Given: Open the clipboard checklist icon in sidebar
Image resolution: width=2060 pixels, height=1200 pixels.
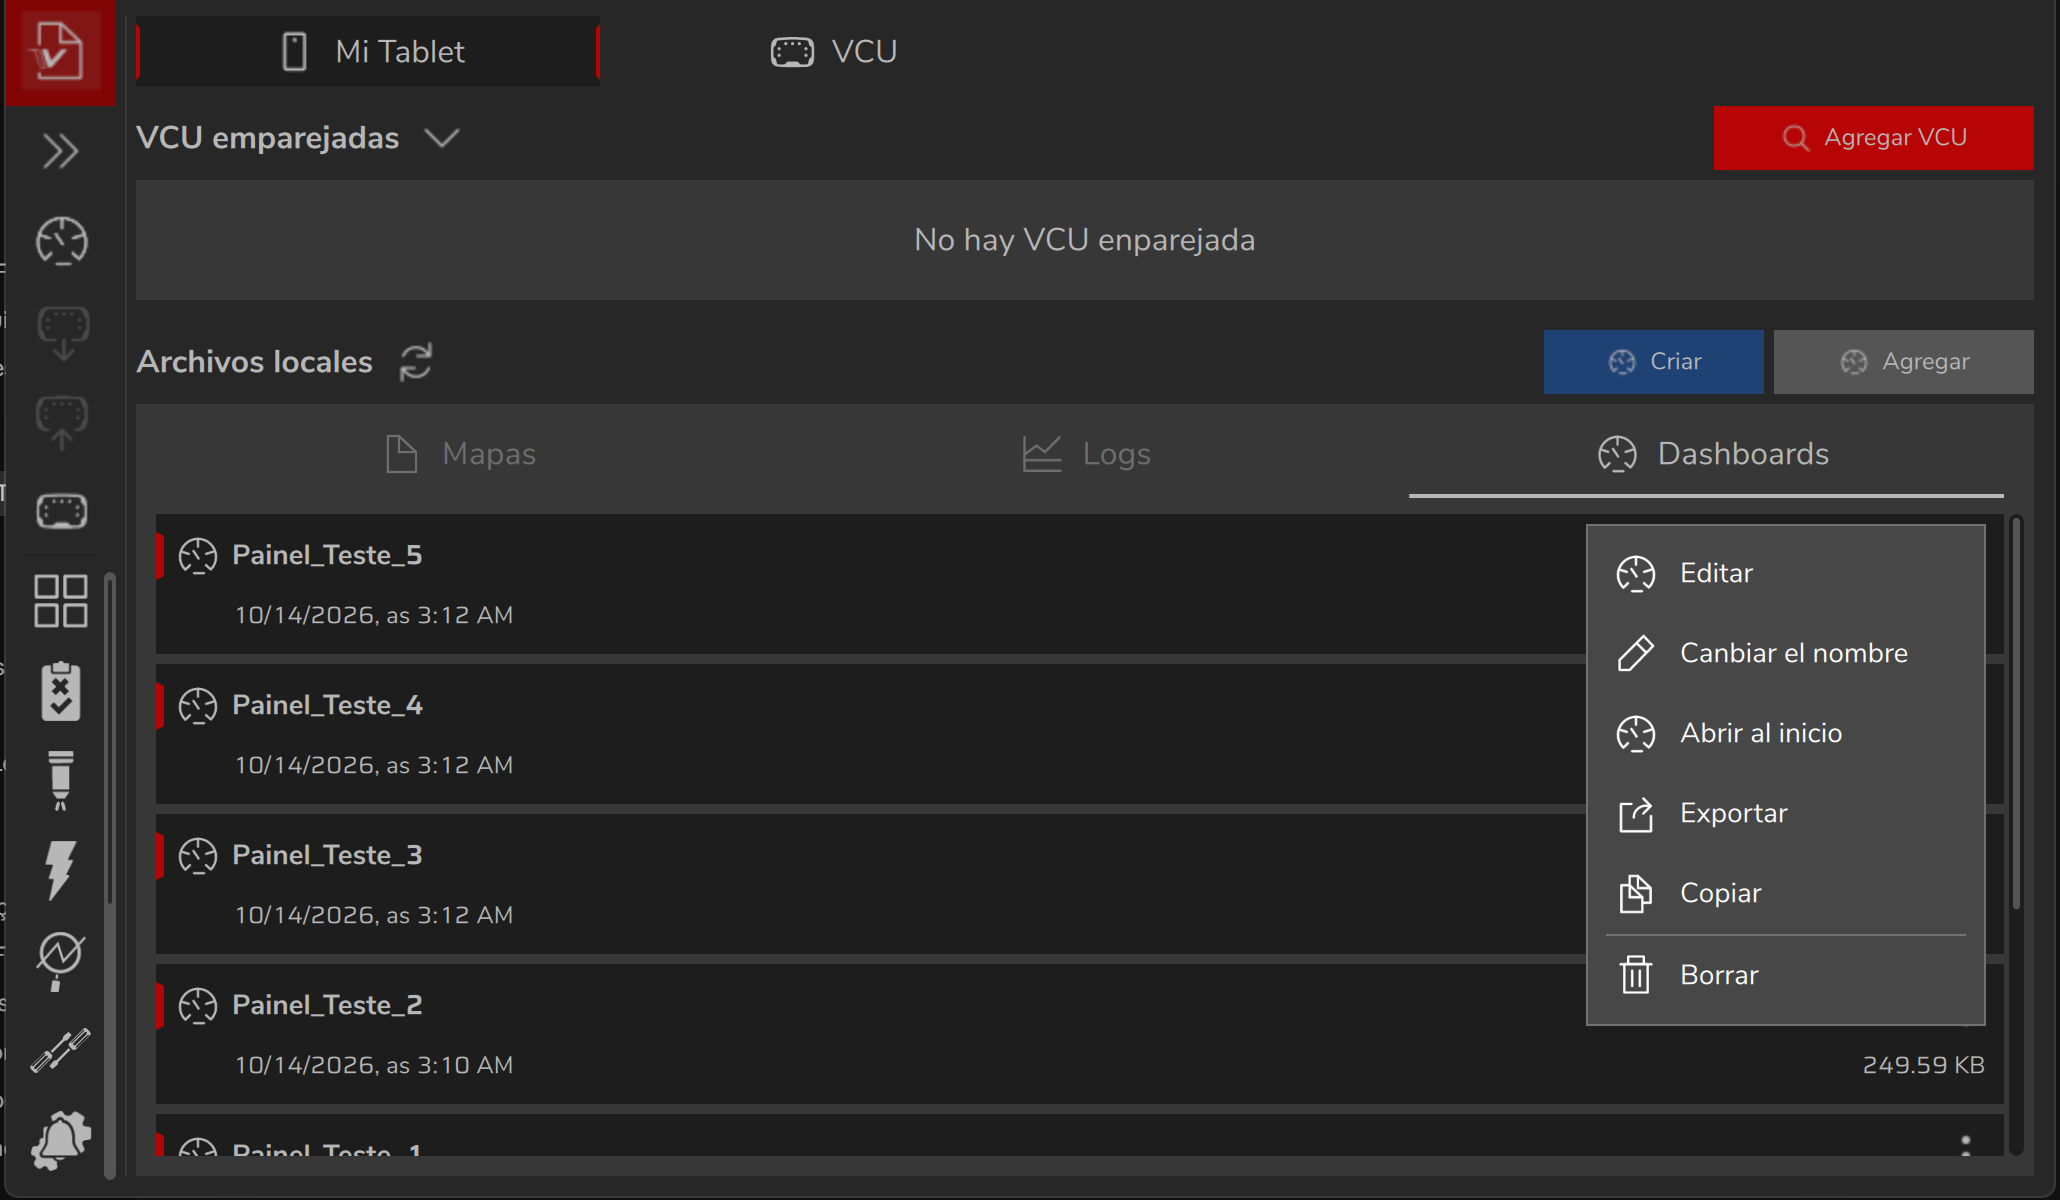Looking at the screenshot, I should [x=61, y=691].
